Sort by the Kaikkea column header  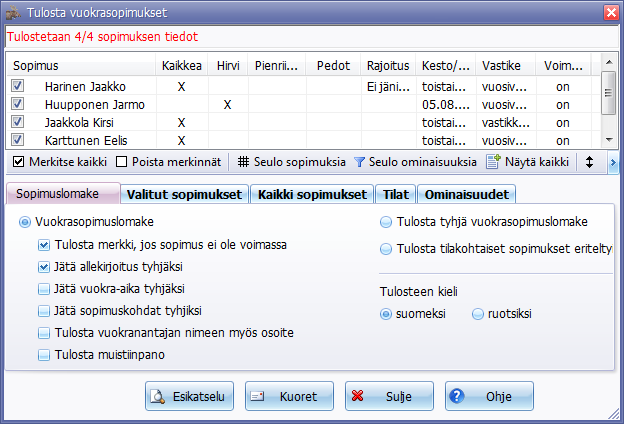click(x=181, y=65)
